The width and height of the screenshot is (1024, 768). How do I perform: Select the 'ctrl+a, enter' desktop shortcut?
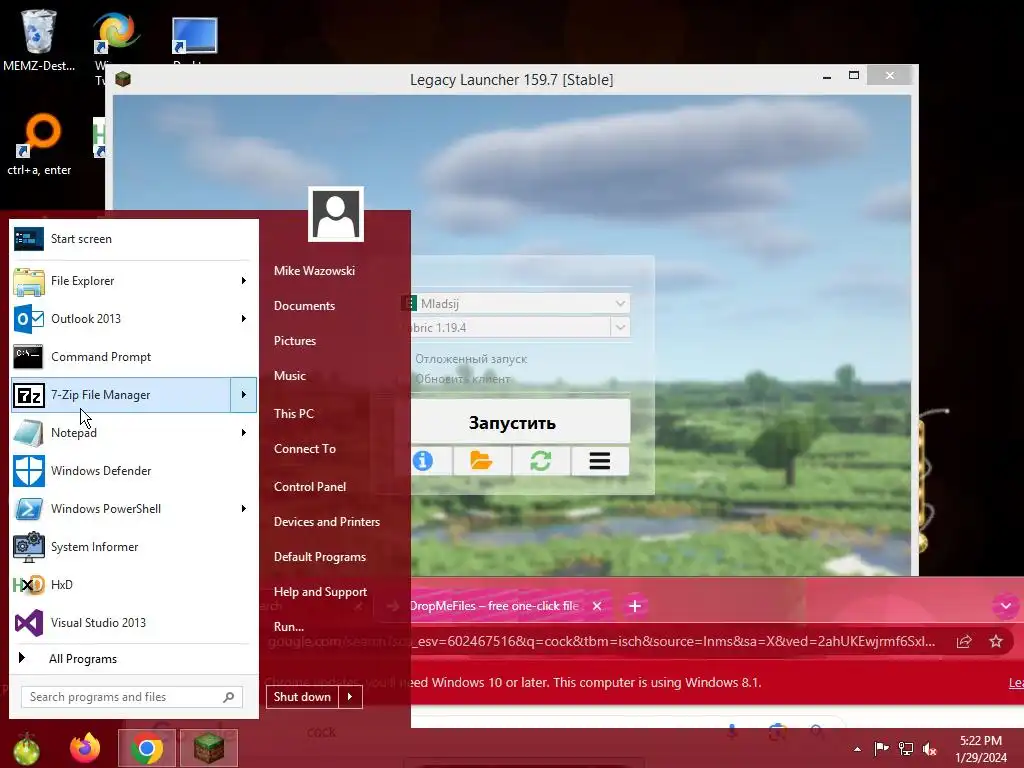[39, 145]
